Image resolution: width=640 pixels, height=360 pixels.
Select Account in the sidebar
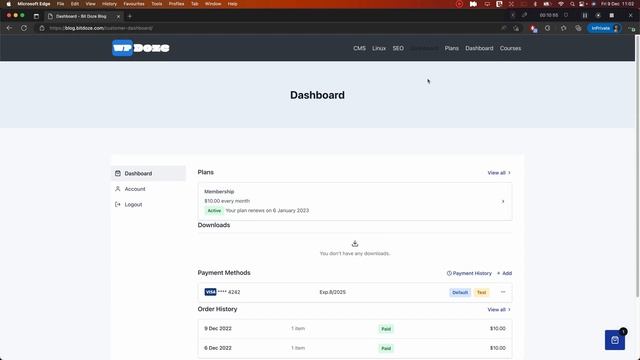pos(149,189)
